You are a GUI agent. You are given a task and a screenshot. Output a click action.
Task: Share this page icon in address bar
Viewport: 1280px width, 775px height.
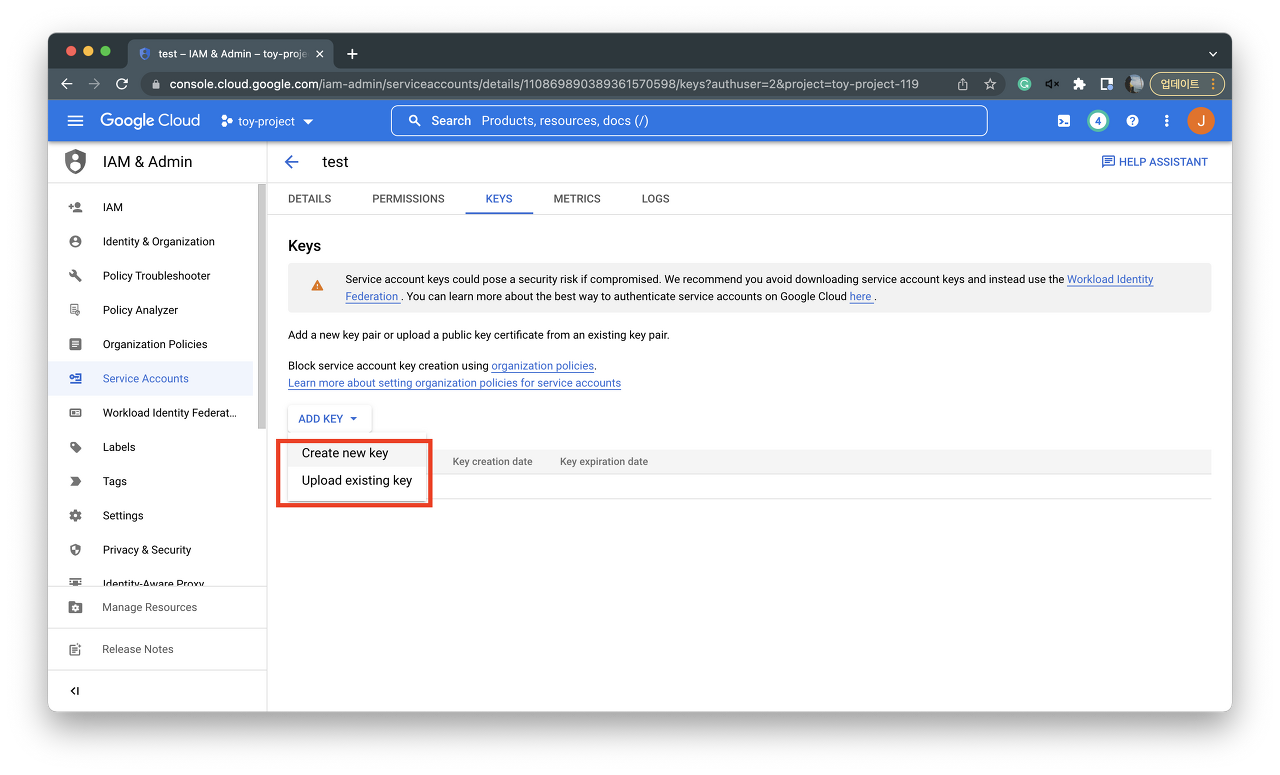(x=963, y=84)
